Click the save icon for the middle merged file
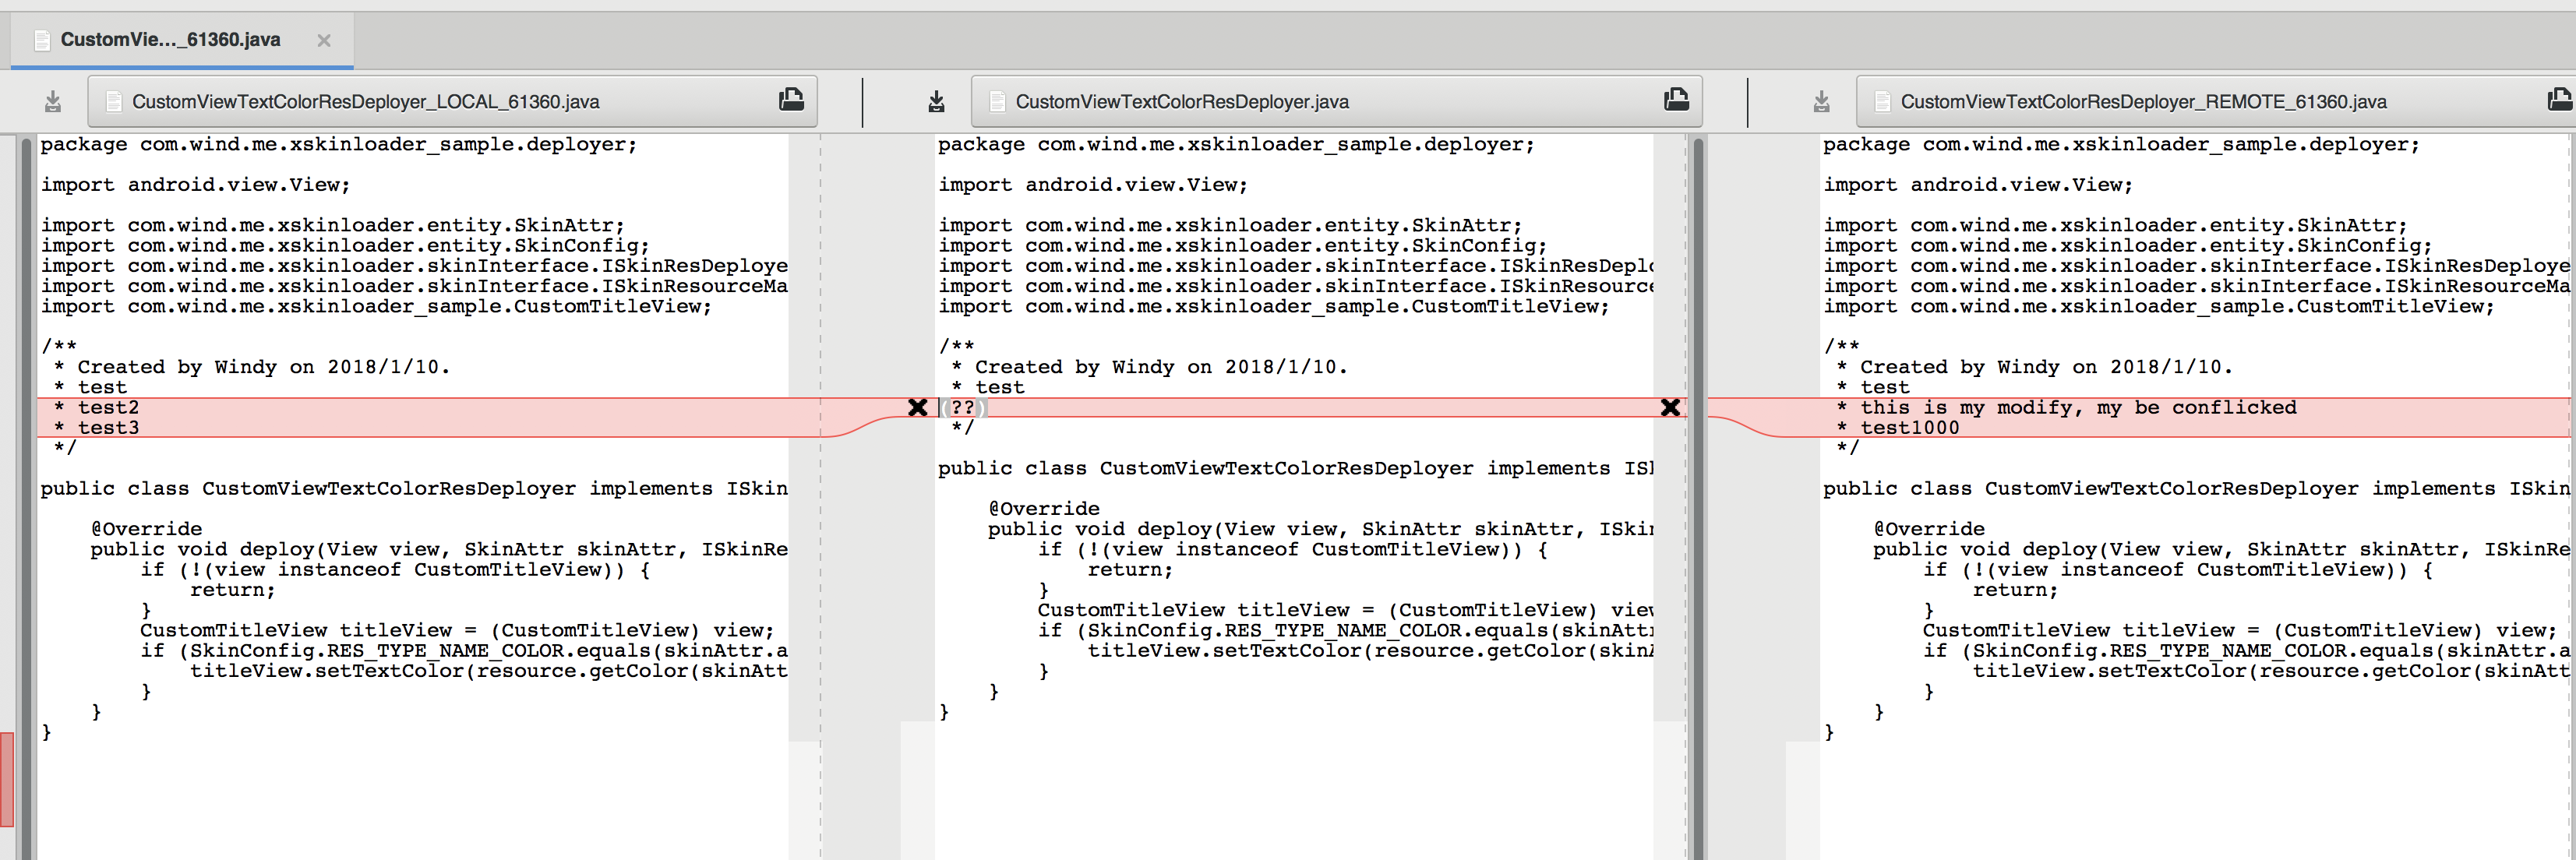2576x860 pixels. (x=936, y=101)
